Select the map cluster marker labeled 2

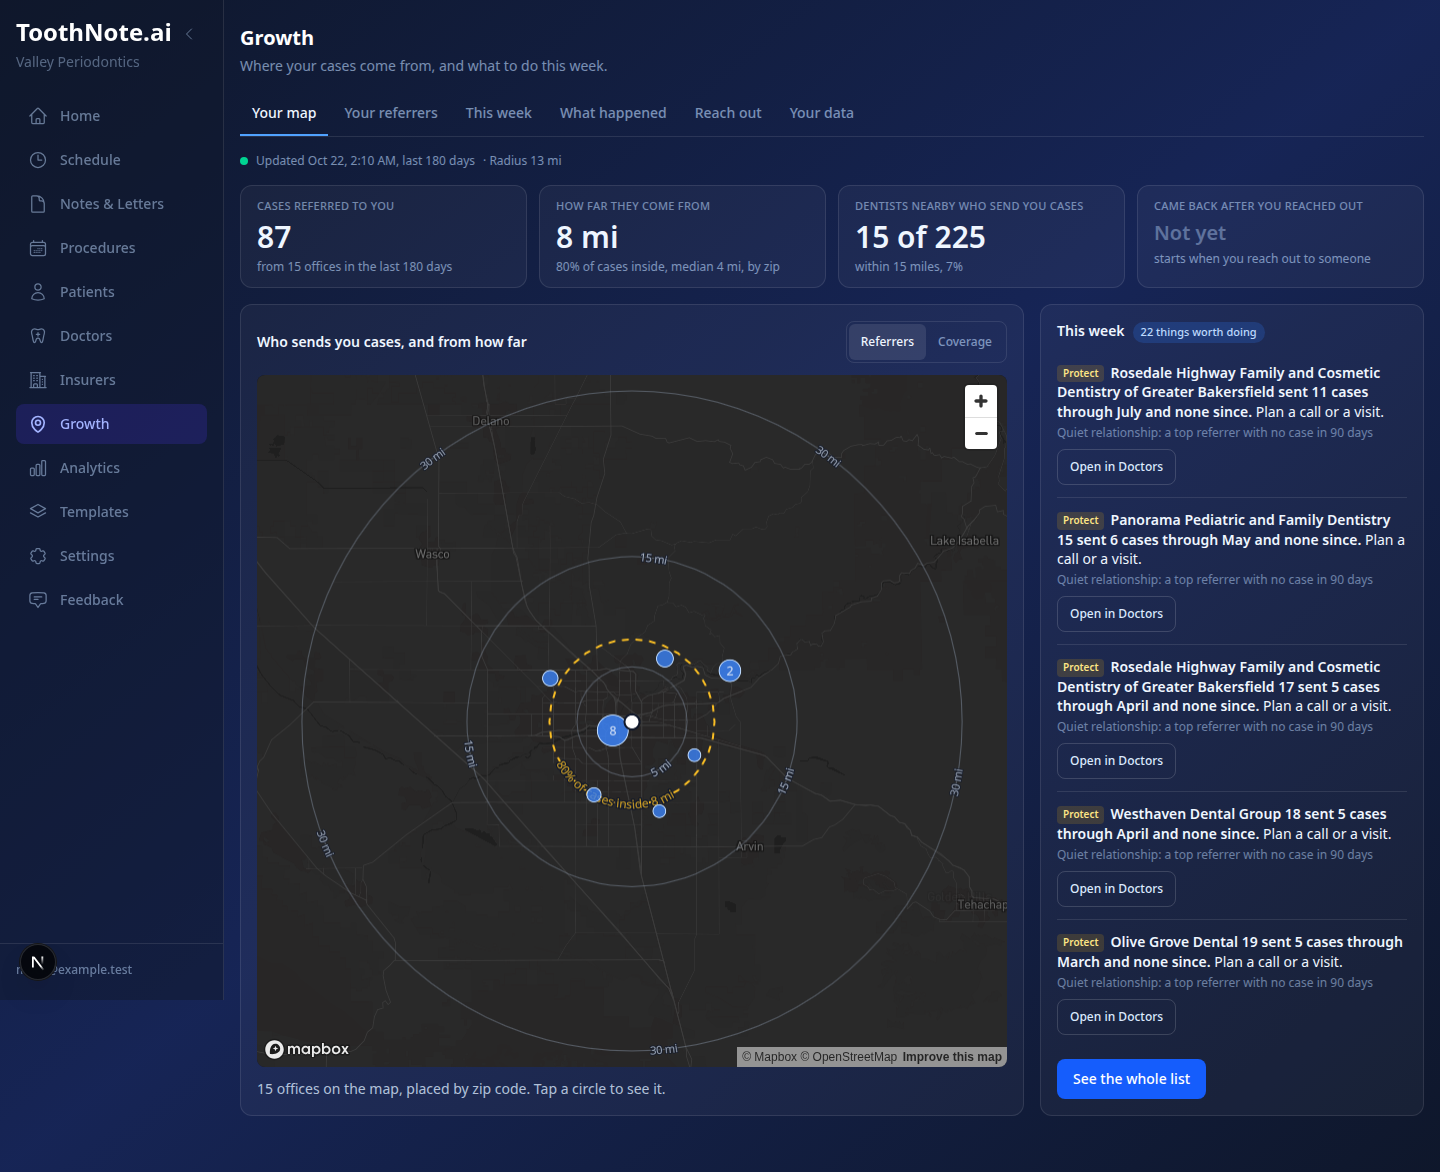coord(730,671)
